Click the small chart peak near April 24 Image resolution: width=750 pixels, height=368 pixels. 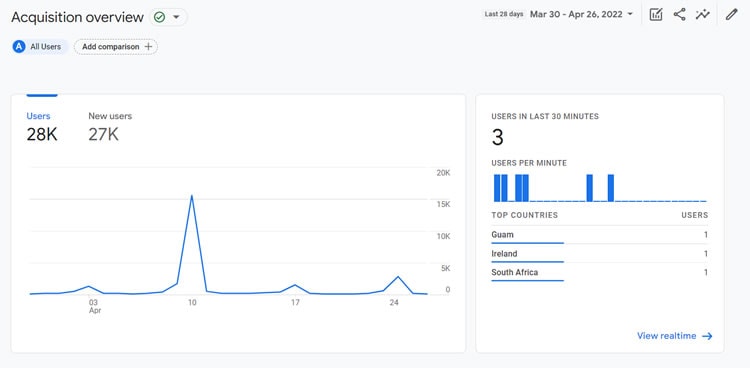[397, 277]
